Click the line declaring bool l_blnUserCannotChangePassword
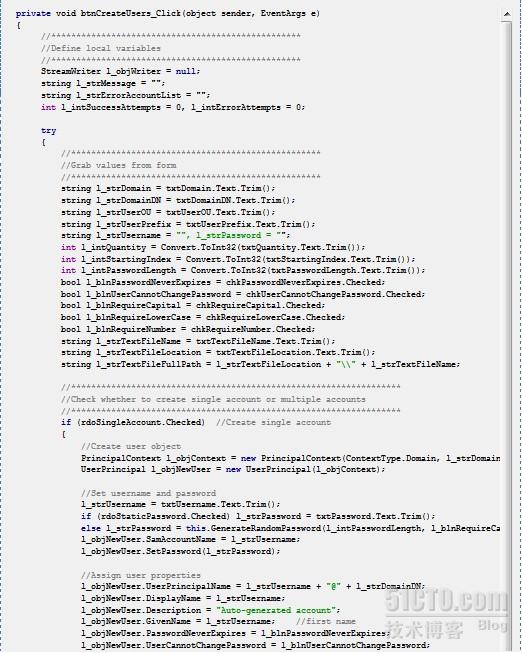 pyautogui.click(x=243, y=294)
